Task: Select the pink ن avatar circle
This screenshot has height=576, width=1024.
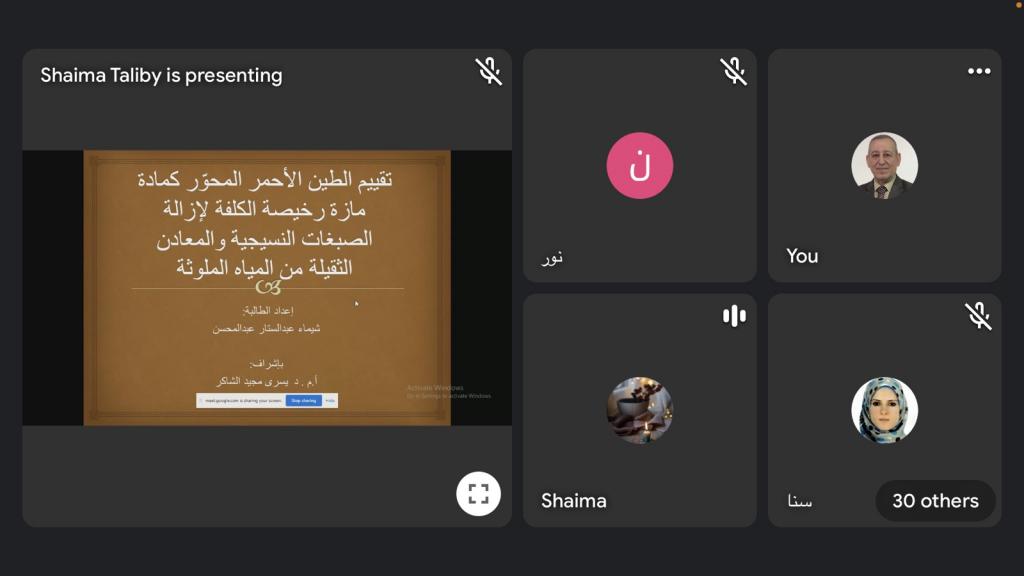Action: tap(639, 165)
